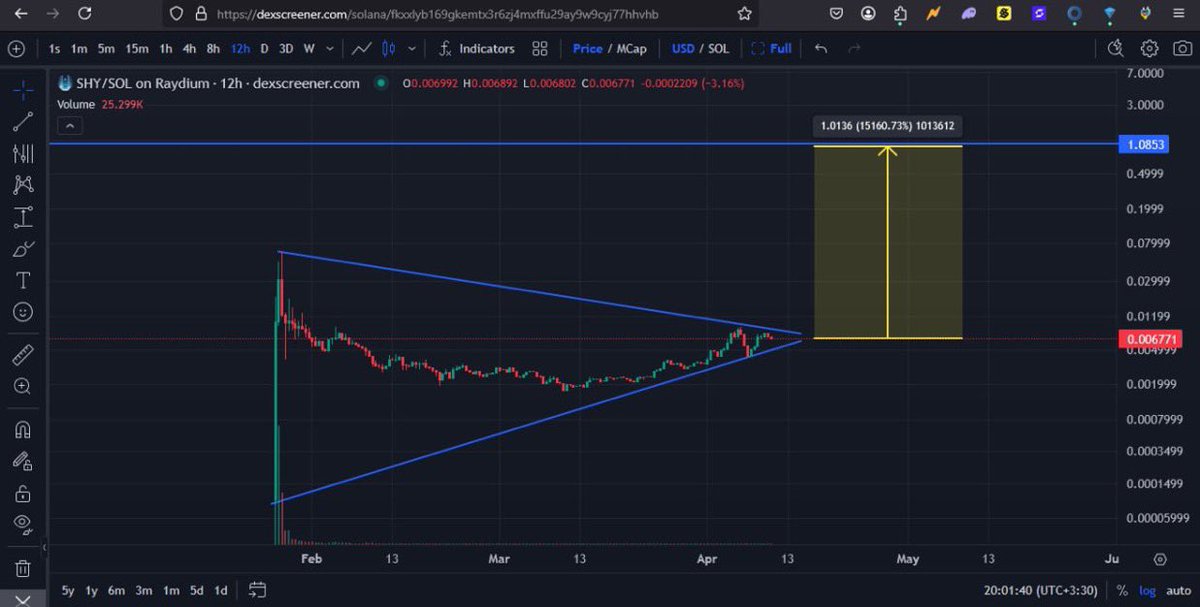Screen dimensions: 1200x607
Task: Open the emoji icons tool
Action: tap(23, 312)
